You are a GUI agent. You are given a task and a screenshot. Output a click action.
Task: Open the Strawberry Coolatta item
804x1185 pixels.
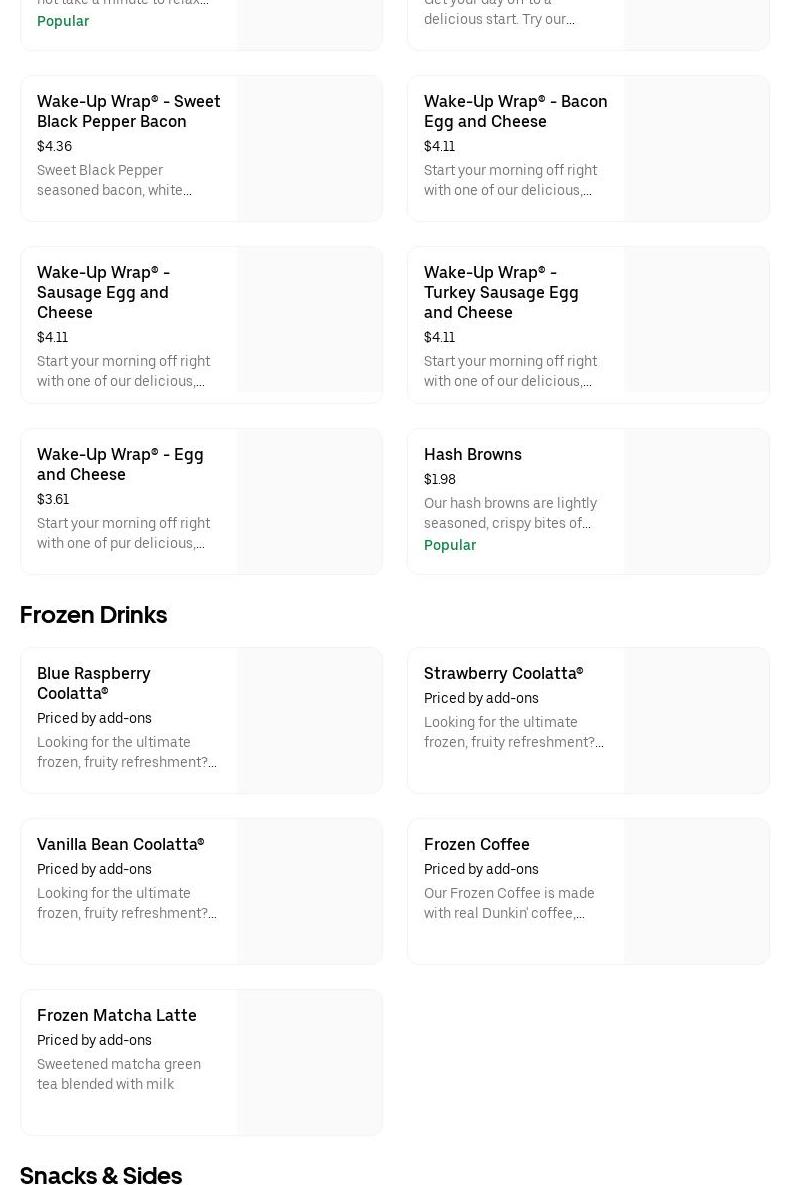[x=503, y=673]
